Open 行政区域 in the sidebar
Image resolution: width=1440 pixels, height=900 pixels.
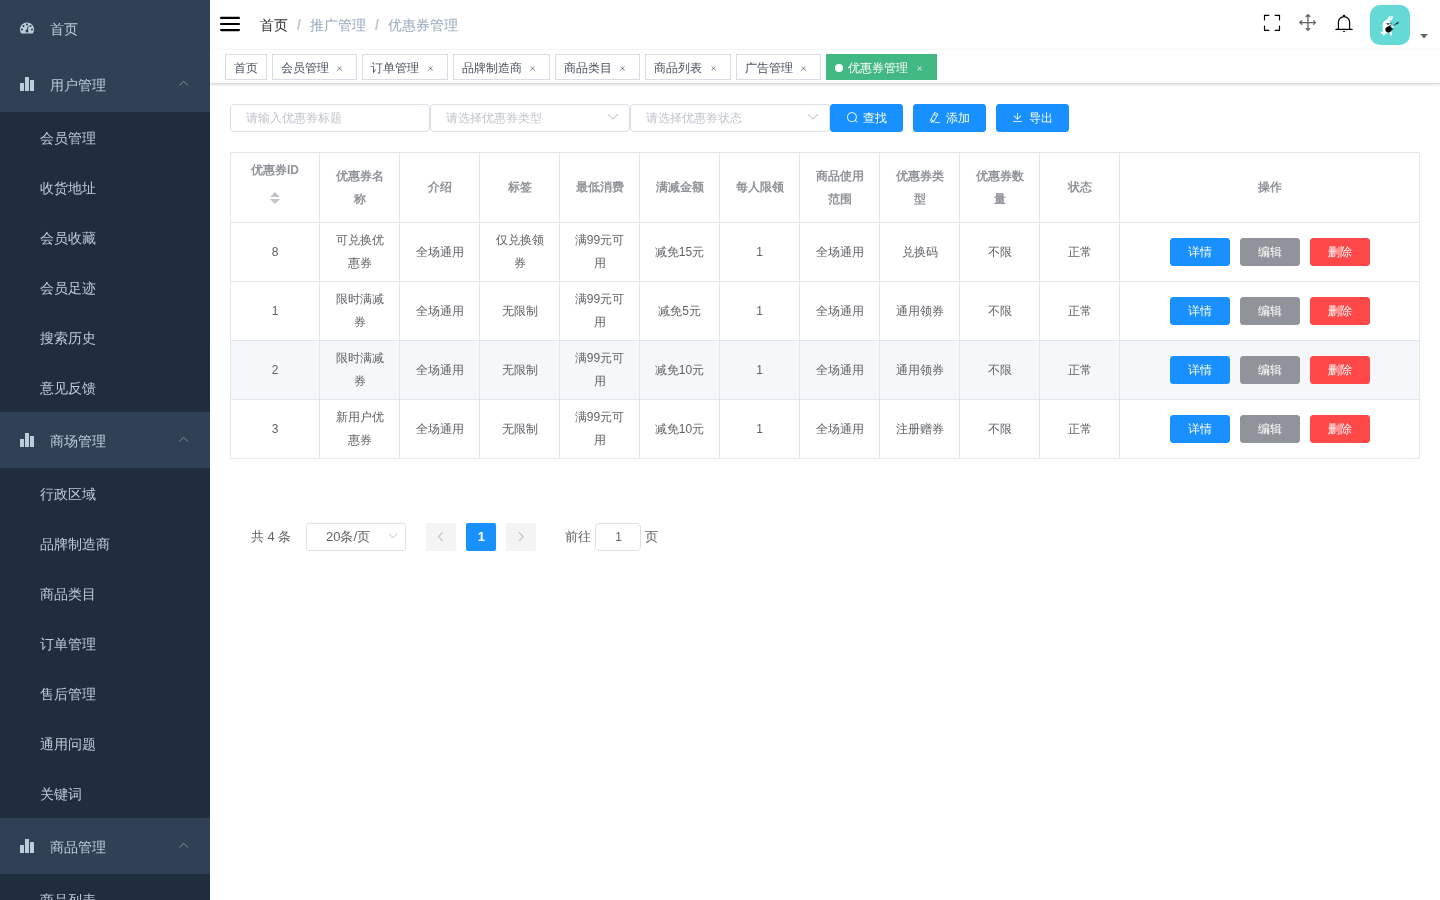coord(105,494)
